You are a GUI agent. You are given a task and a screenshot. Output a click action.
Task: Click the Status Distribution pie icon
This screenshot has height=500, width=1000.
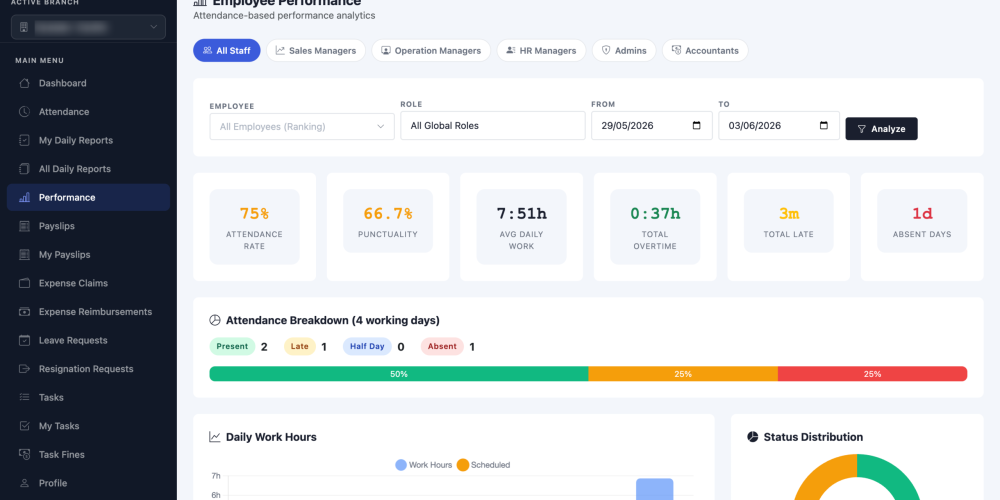[753, 437]
